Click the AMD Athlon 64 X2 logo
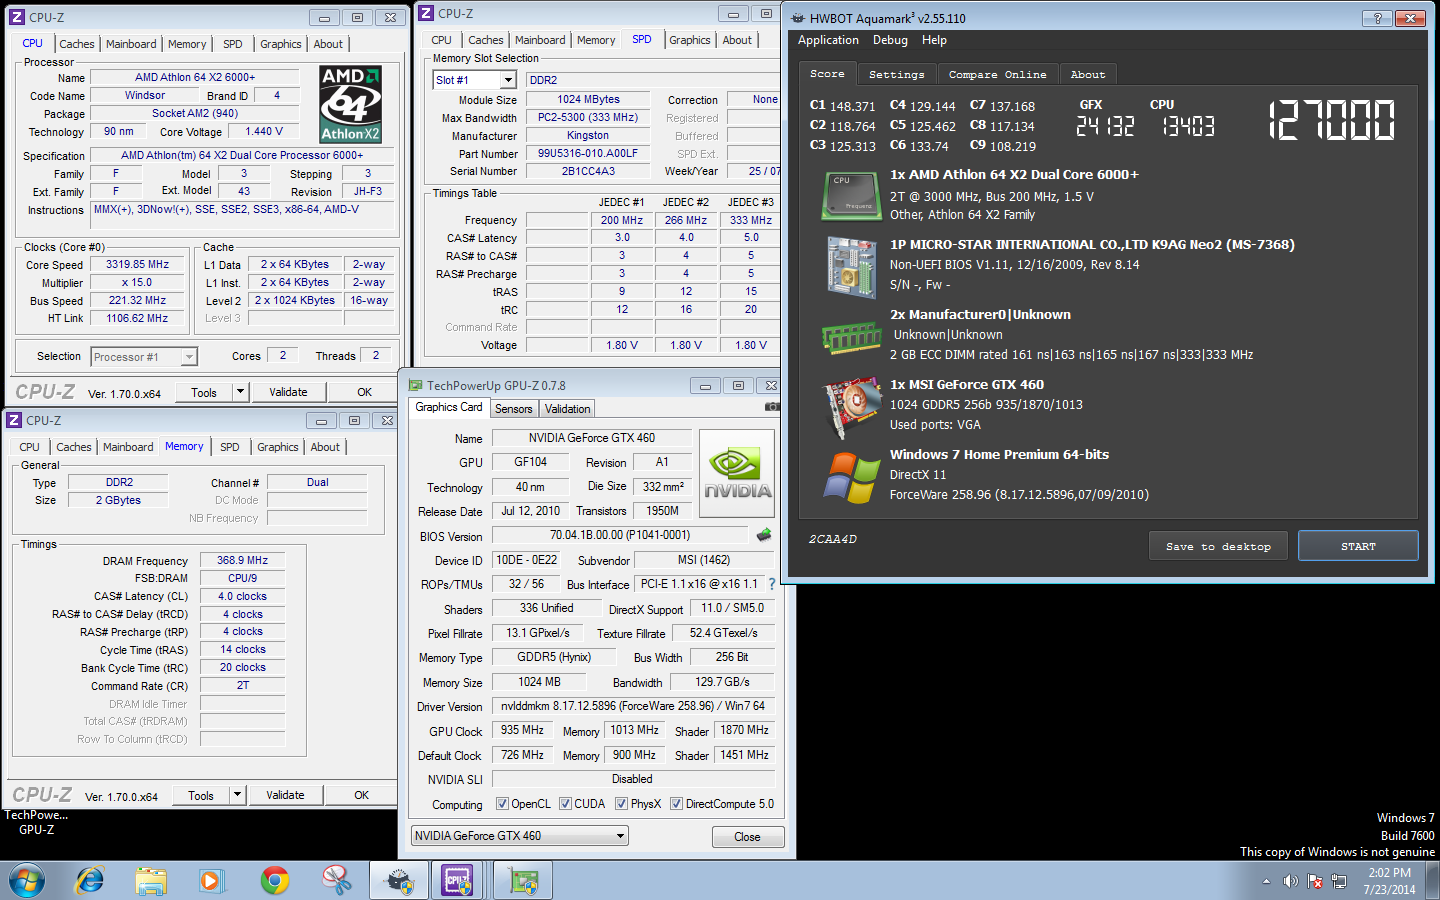Viewport: 1440px width, 900px height. click(x=350, y=104)
